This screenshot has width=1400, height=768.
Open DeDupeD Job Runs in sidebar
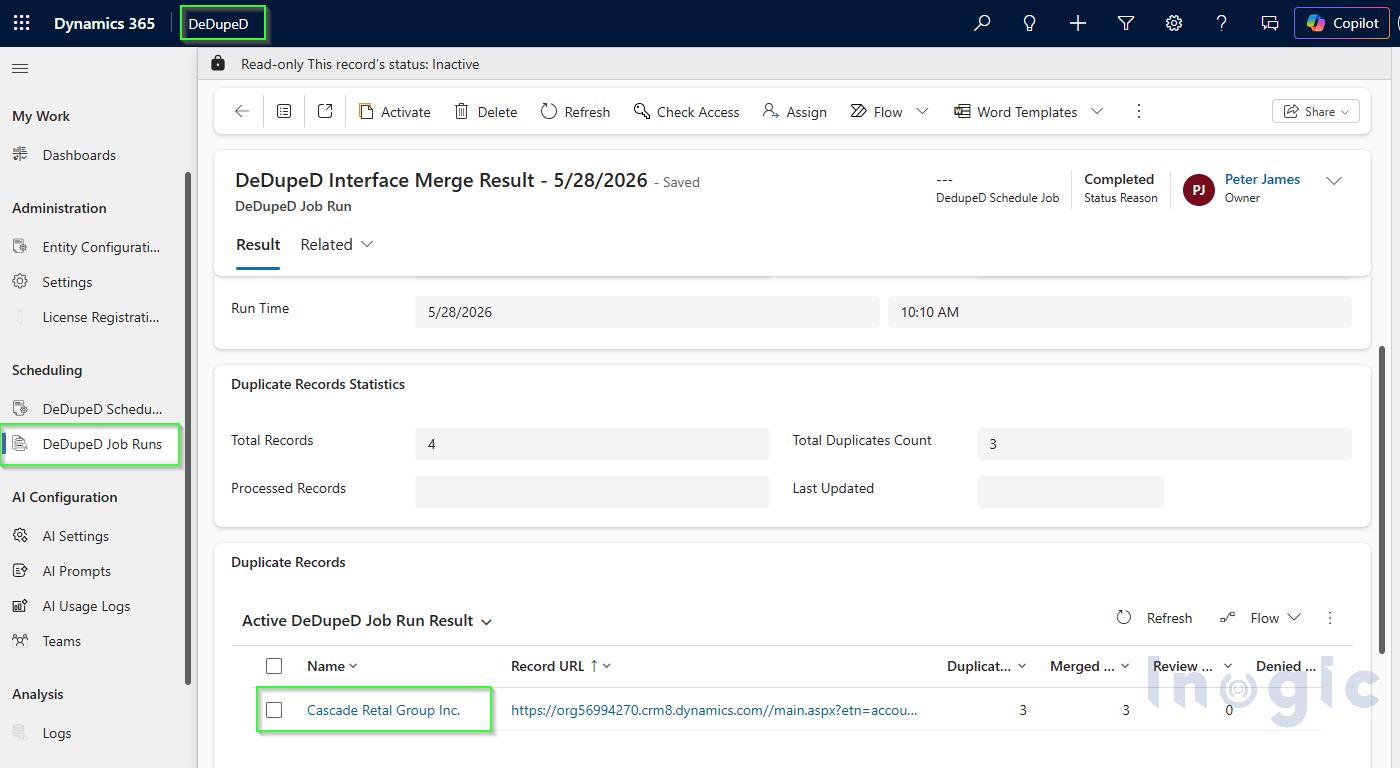pyautogui.click(x=102, y=444)
